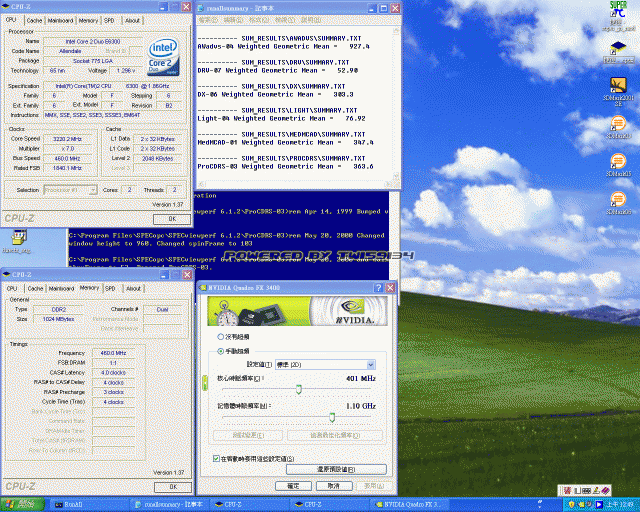The image size is (640, 512).
Task: Switch to Mainboard tab in upper CPU-Z window
Action: (60, 20)
